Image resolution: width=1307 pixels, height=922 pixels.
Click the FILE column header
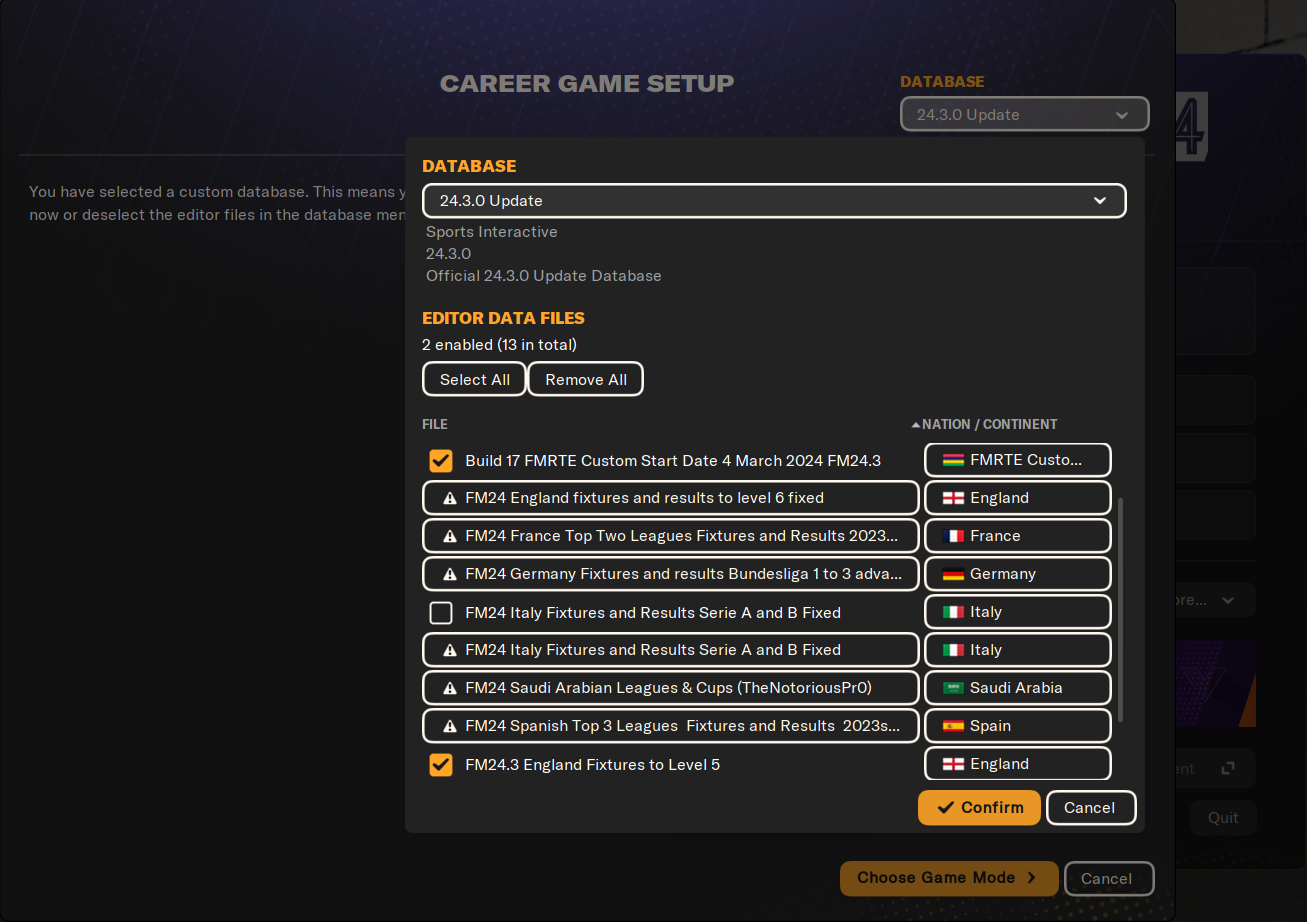pyautogui.click(x=435, y=425)
